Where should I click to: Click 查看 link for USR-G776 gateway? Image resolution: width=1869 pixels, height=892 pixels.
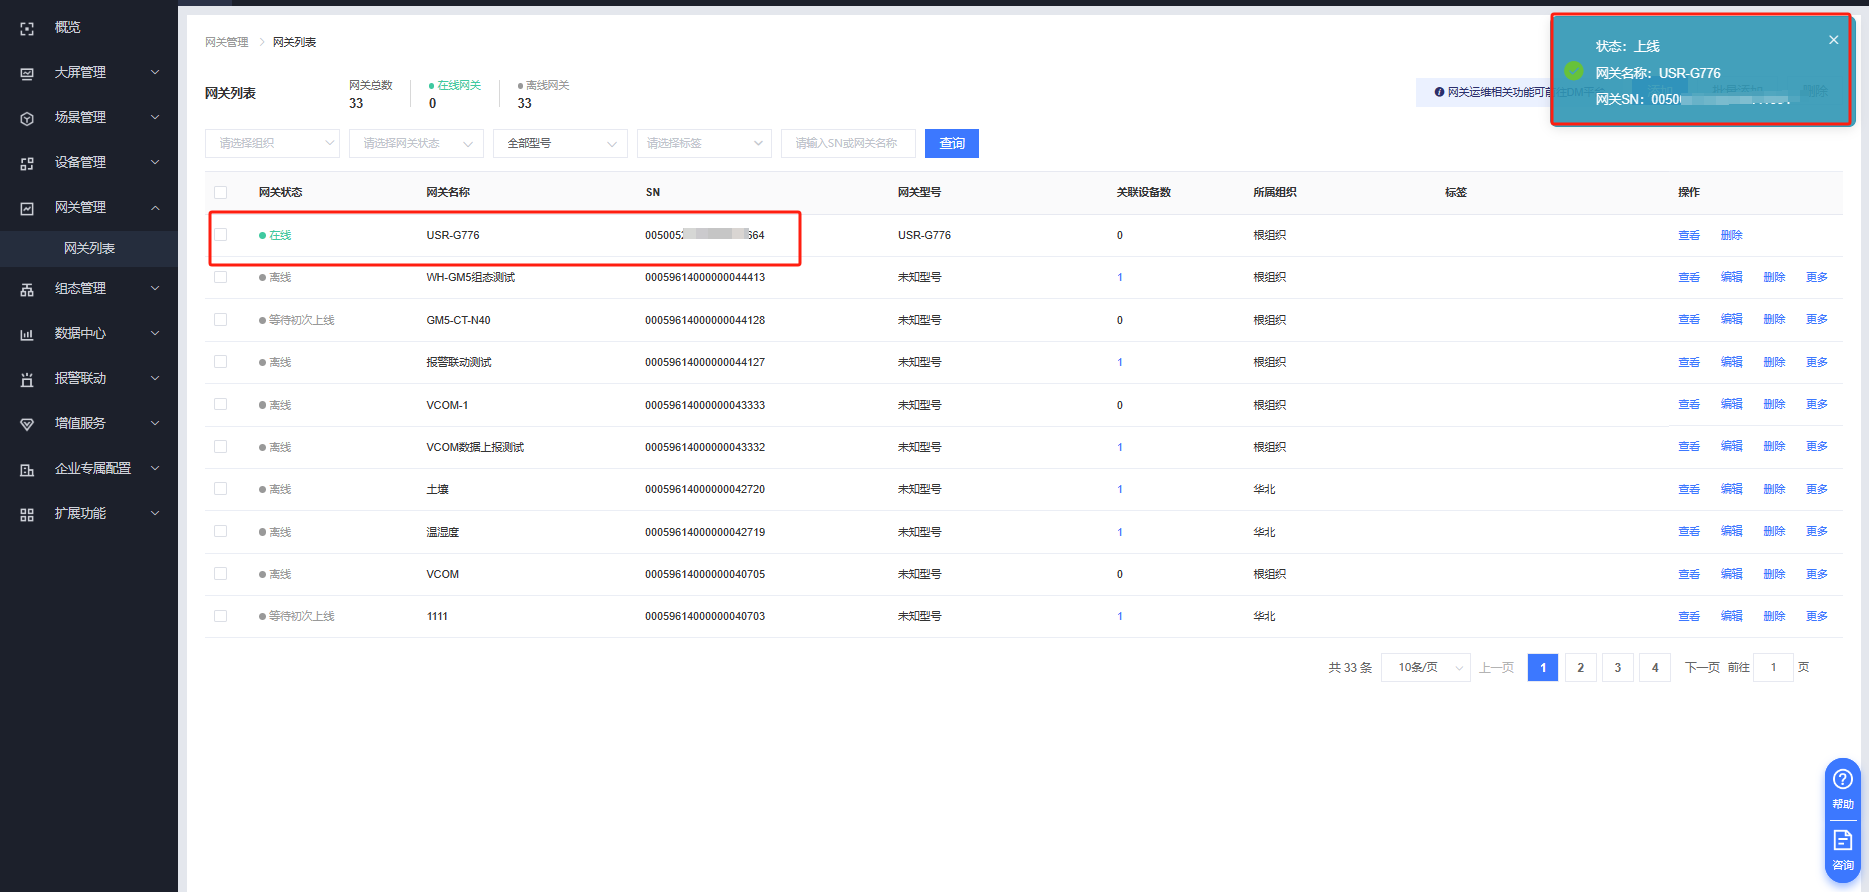coord(1688,236)
